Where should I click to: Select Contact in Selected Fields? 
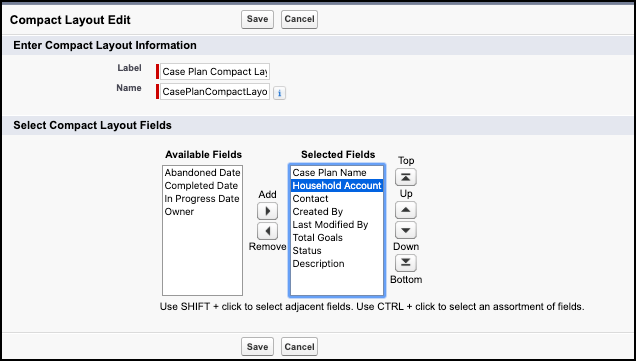click(x=337, y=199)
